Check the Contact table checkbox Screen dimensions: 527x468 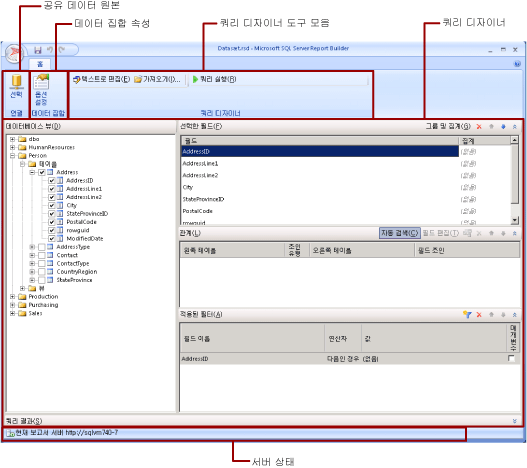pos(42,255)
